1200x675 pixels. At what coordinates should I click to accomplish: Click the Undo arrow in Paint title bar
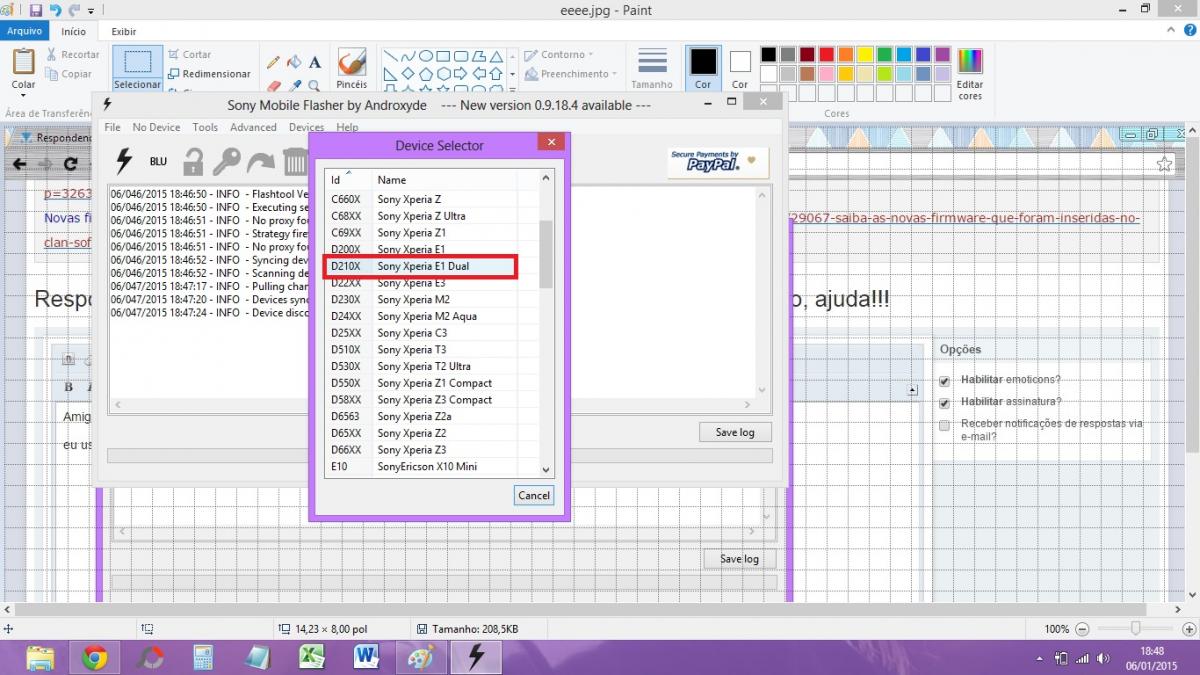click(x=56, y=10)
